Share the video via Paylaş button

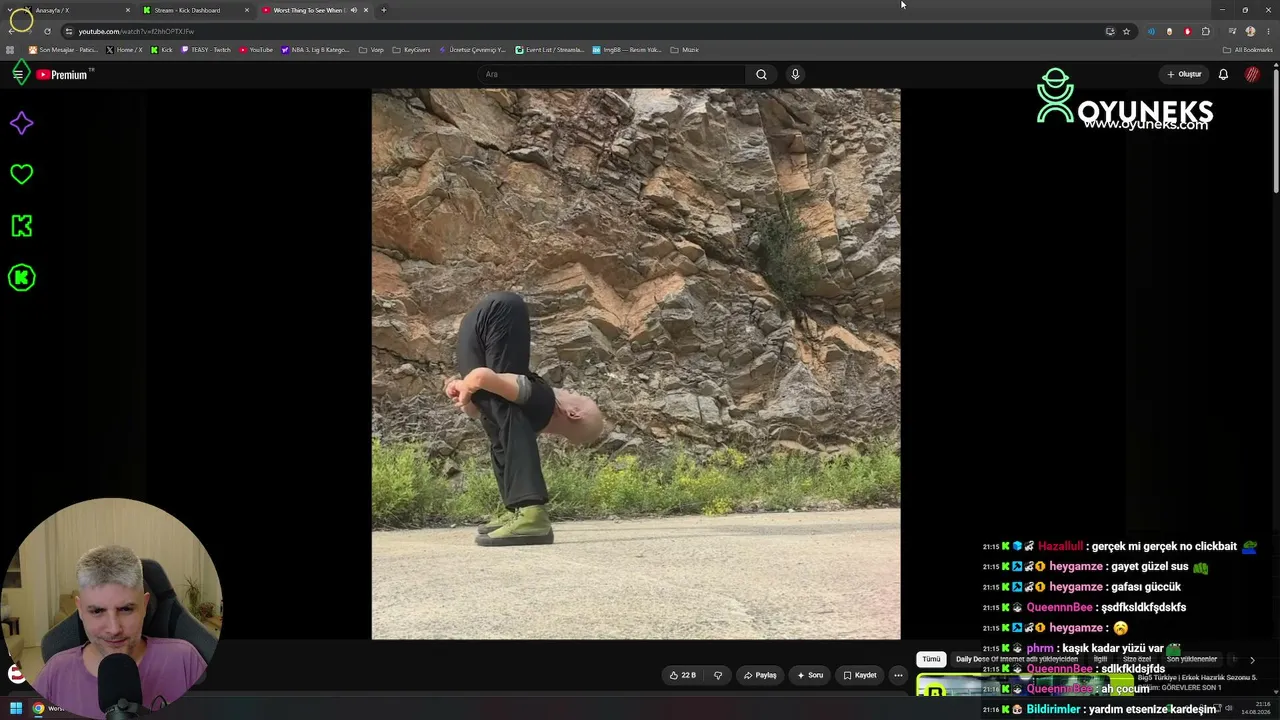[760, 675]
